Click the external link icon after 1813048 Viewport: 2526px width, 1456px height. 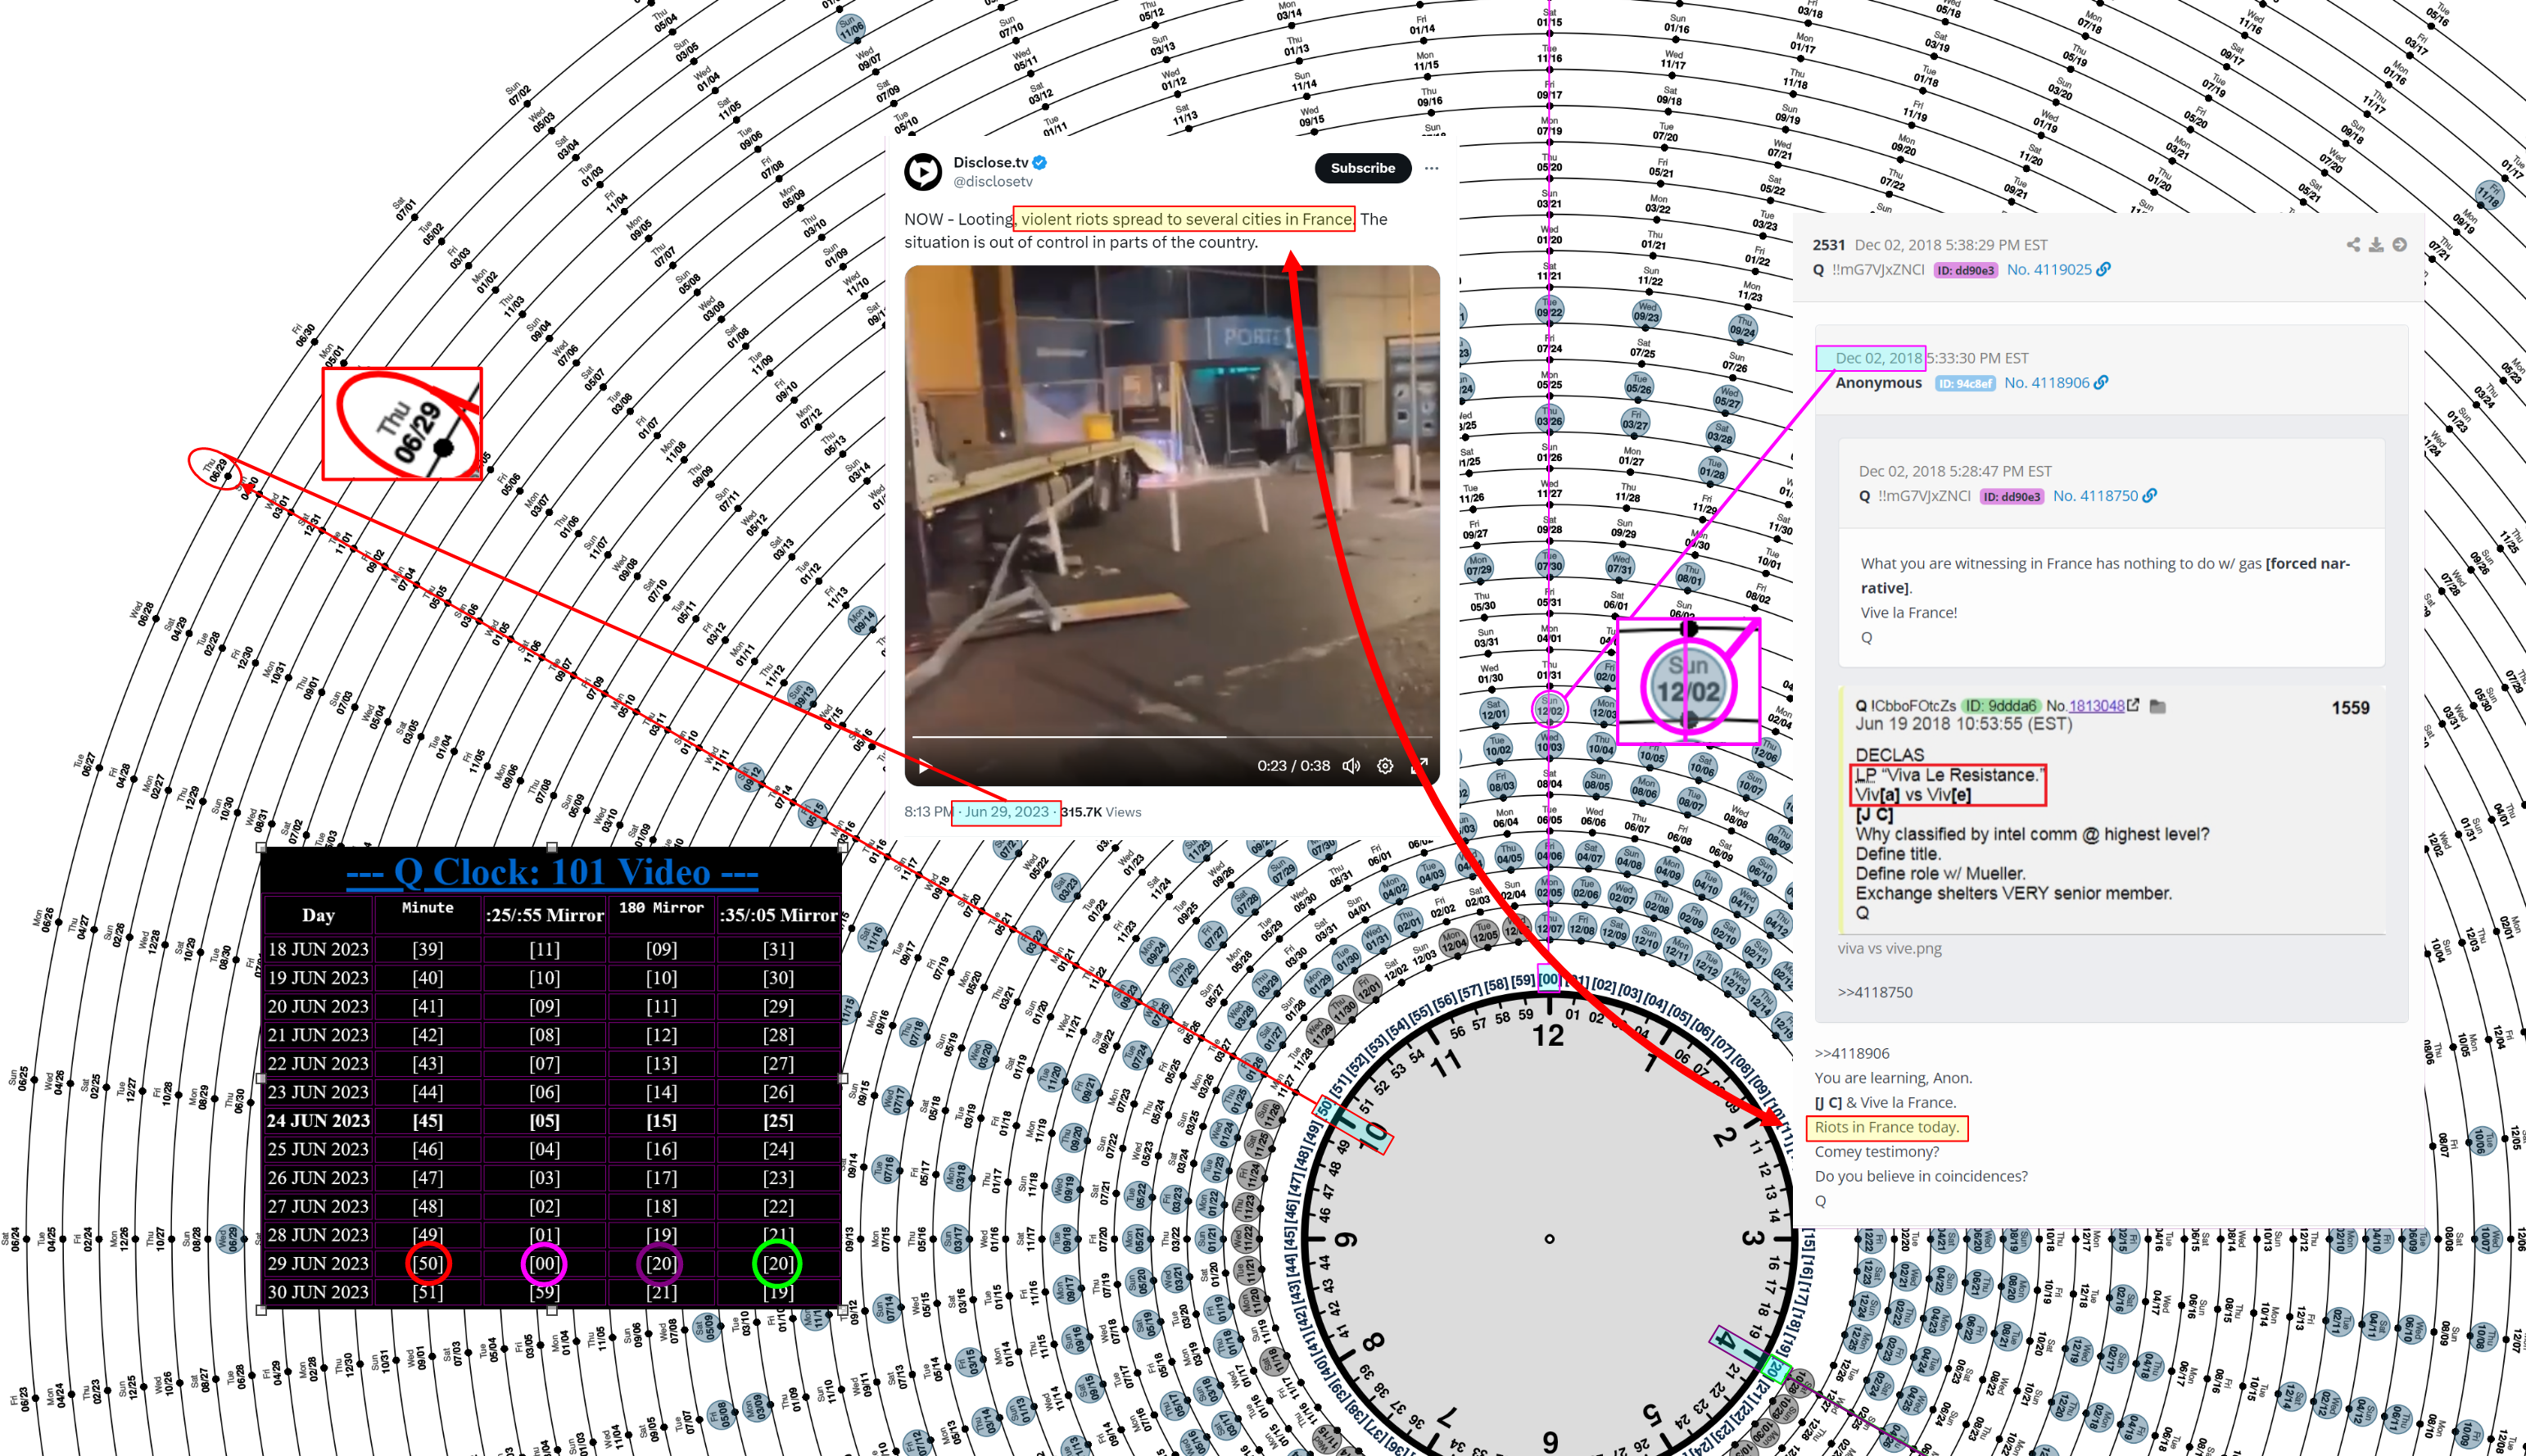point(2134,705)
